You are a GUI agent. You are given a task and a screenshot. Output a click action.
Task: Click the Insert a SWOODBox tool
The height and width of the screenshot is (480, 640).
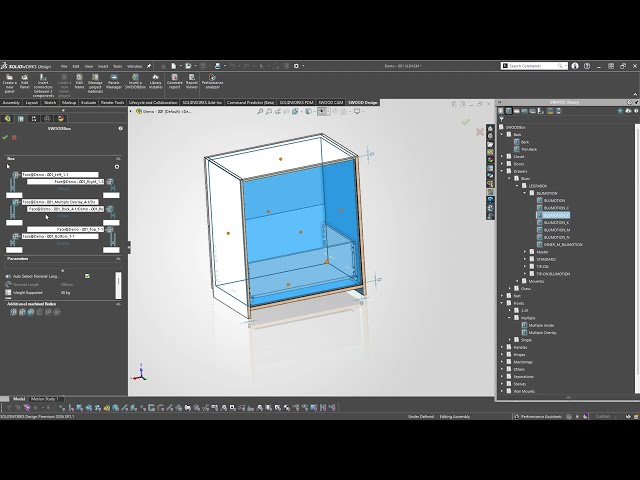pyautogui.click(x=135, y=82)
